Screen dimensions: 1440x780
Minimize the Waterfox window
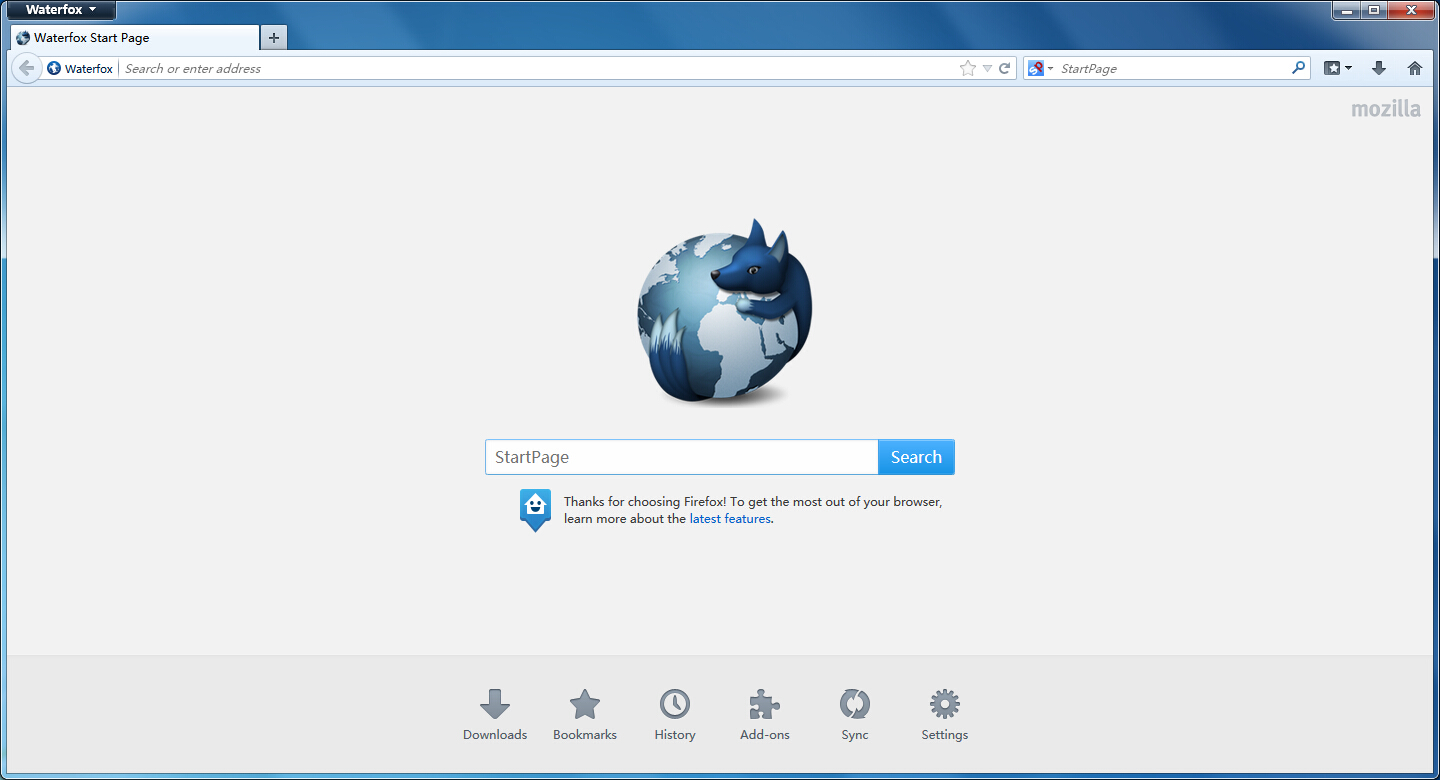pyautogui.click(x=1346, y=10)
